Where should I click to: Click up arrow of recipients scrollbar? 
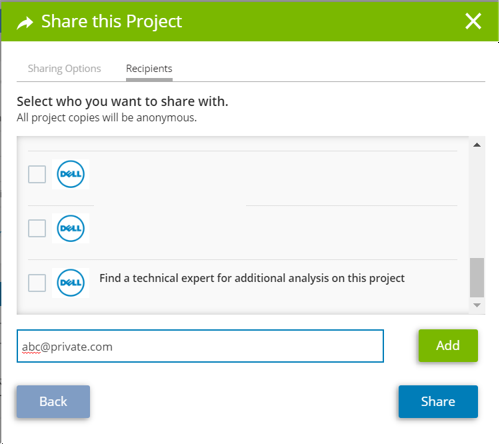477,145
